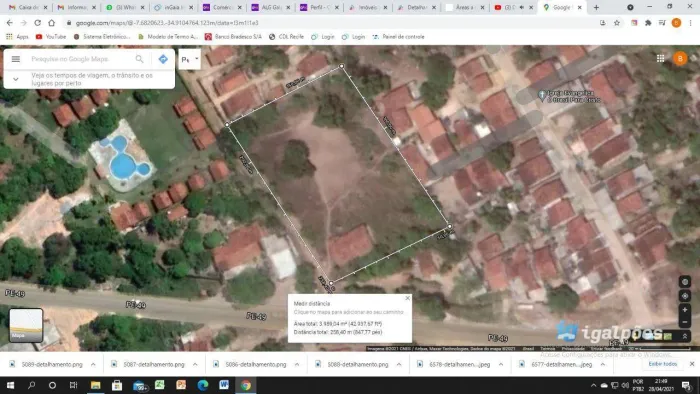
Task: Expand options for 5087-detalhamento.png download
Action: pyautogui.click(x=195, y=364)
